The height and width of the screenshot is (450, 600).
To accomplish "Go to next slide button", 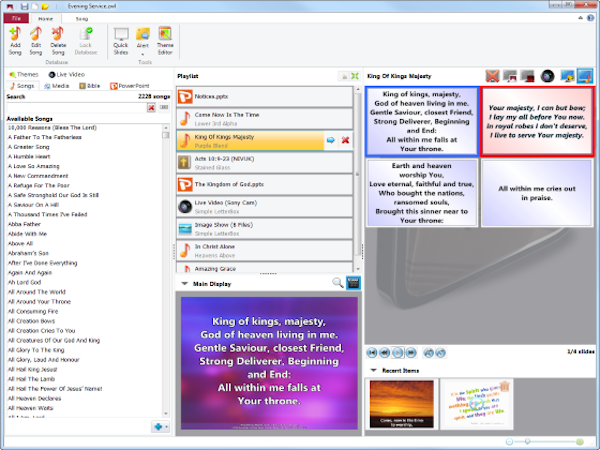I will tap(411, 352).
